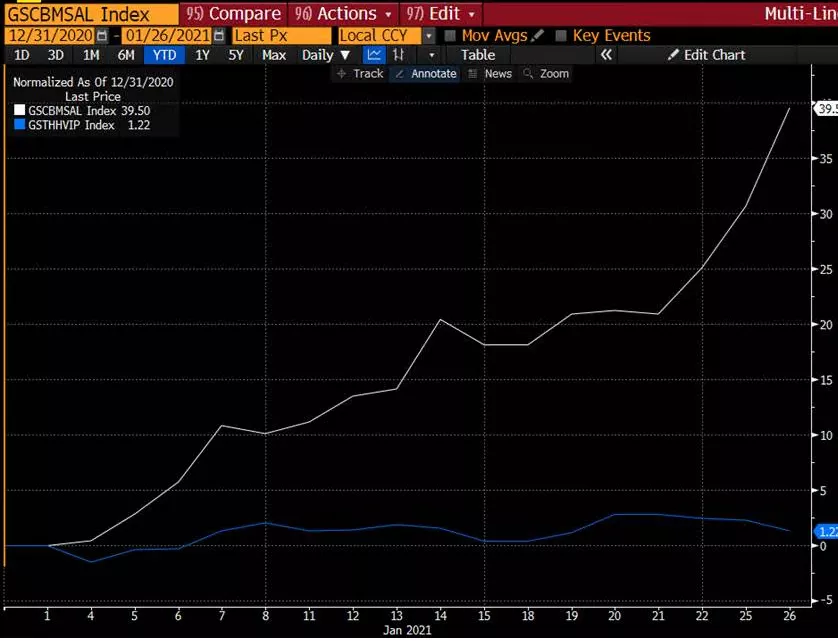Activate the Track crosshair tool

(x=359, y=74)
